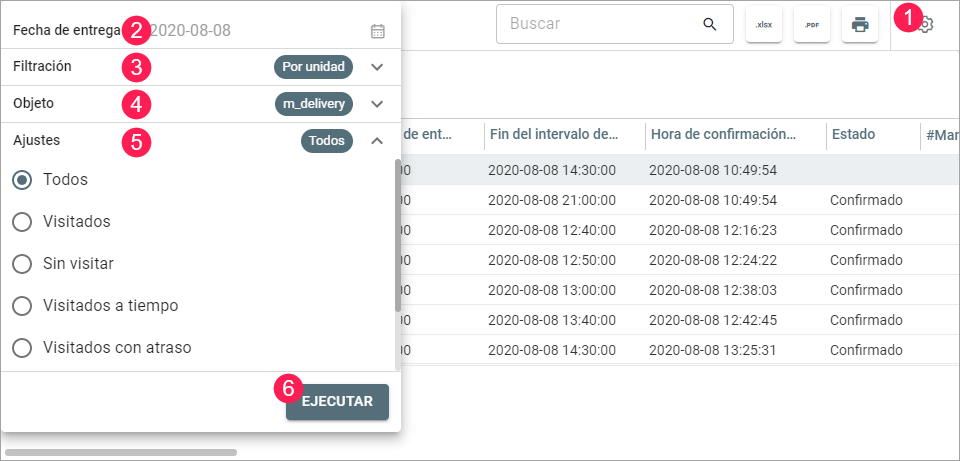
Task: Select Visitados a tiempo filter
Action: click(22, 306)
